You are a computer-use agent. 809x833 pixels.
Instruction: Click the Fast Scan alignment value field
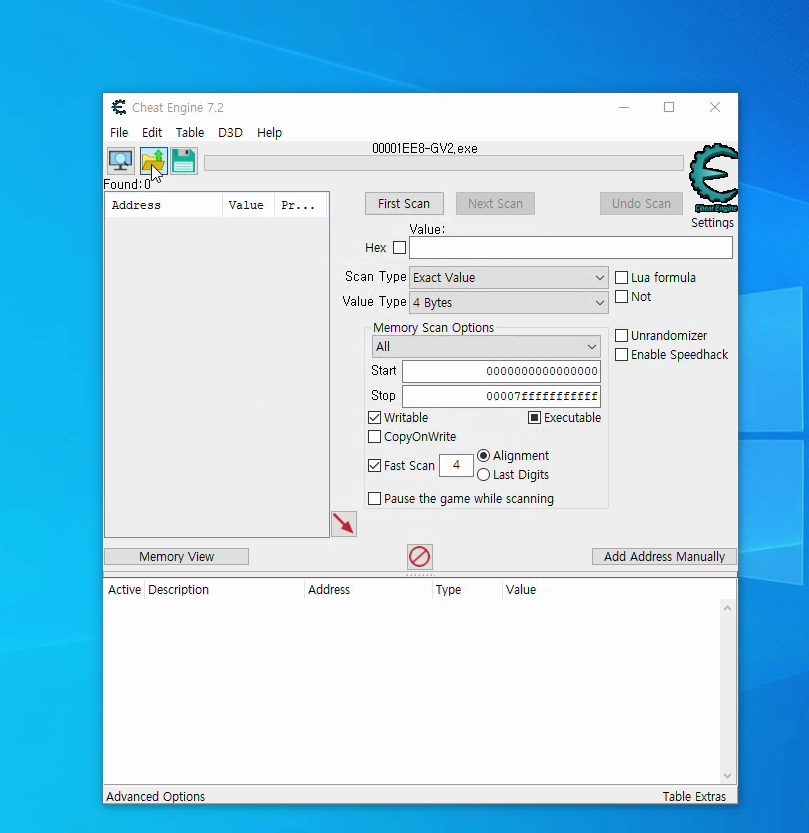coord(456,465)
